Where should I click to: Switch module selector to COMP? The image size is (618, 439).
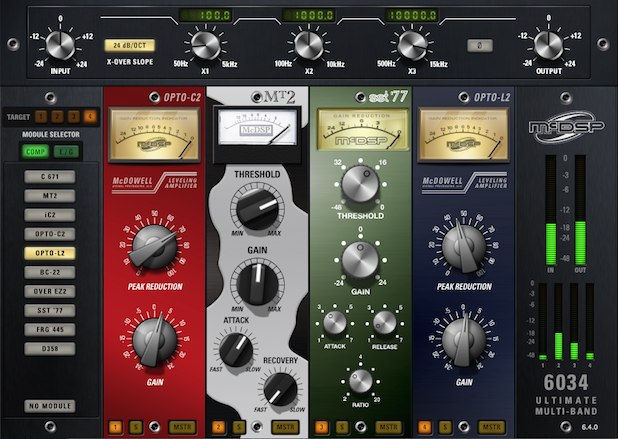click(35, 152)
